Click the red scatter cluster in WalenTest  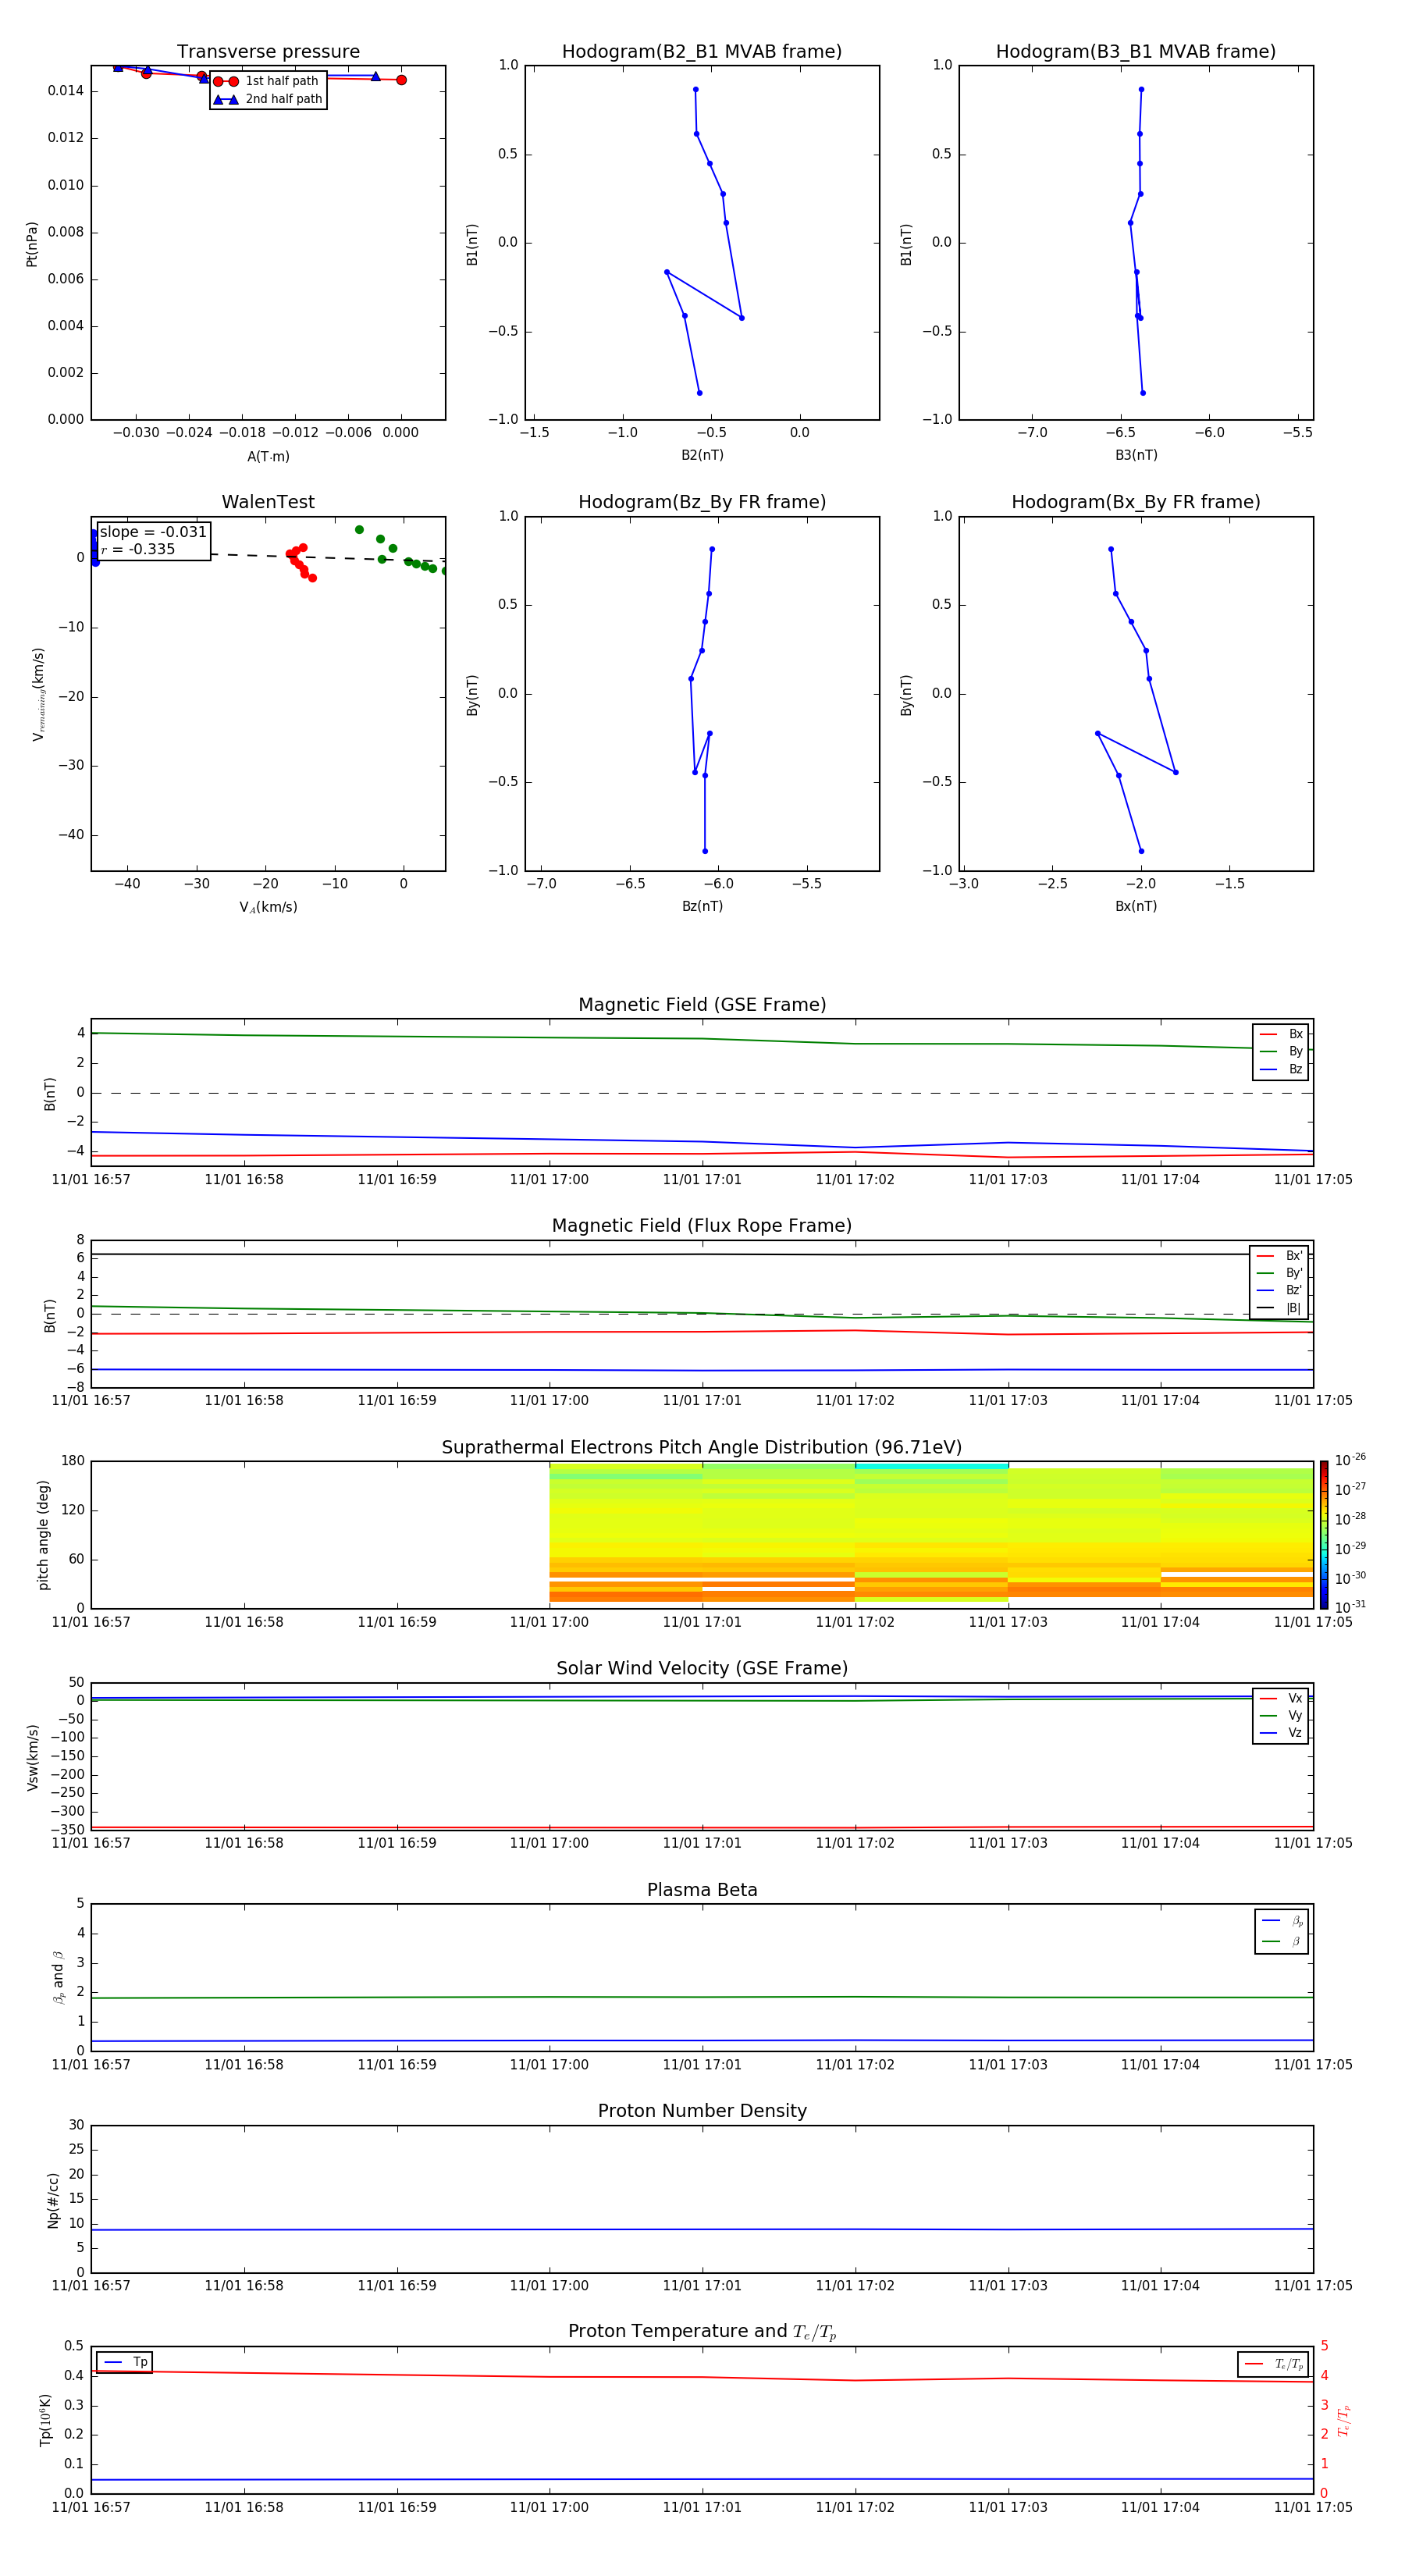(300, 562)
